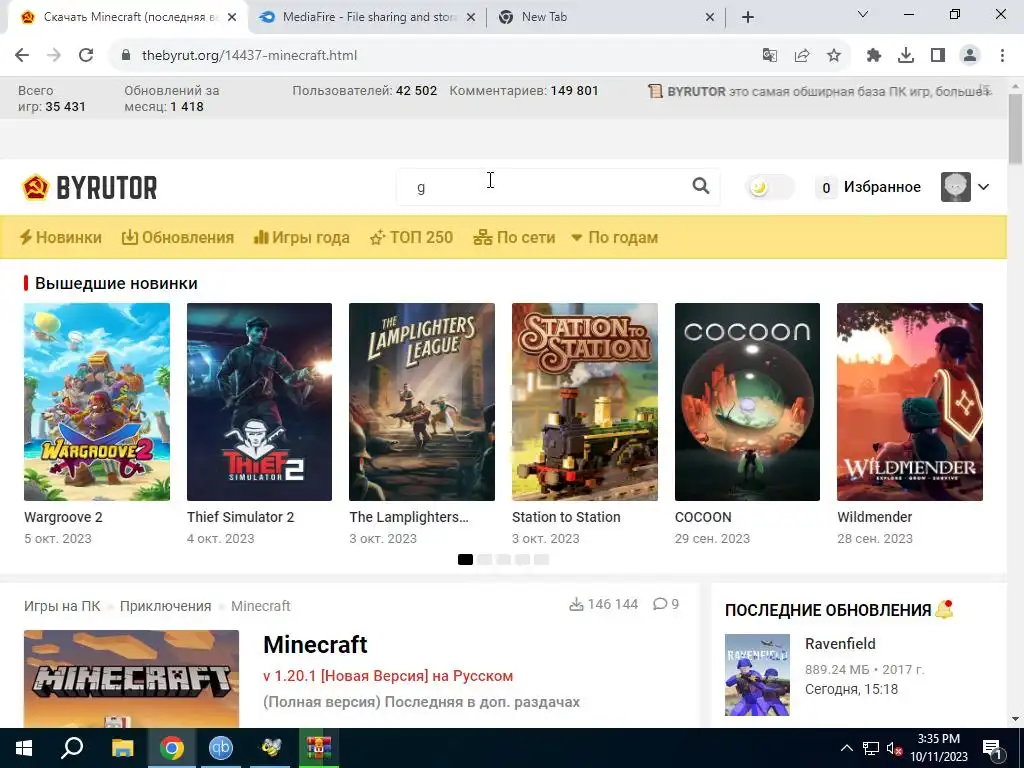Image resolution: width=1024 pixels, height=768 pixels.
Task: Click the Wargroove 2 title link
Action: point(63,517)
